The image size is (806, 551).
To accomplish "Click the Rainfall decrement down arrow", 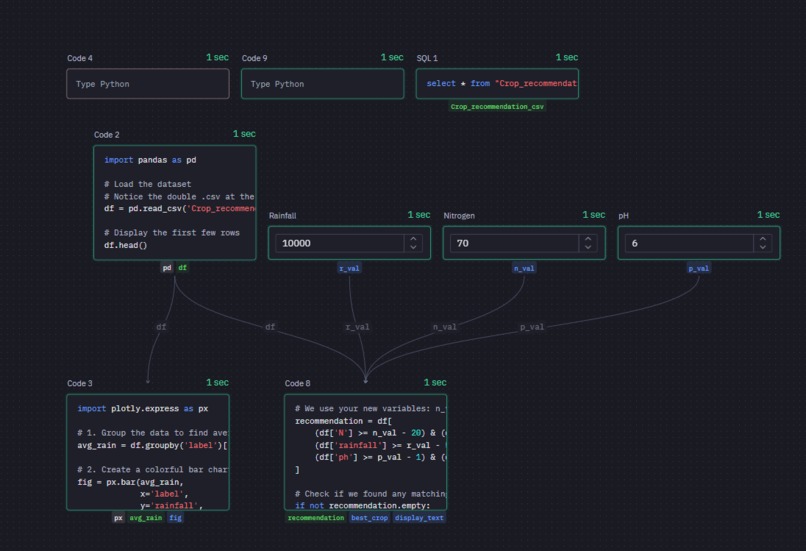I will coord(413,247).
